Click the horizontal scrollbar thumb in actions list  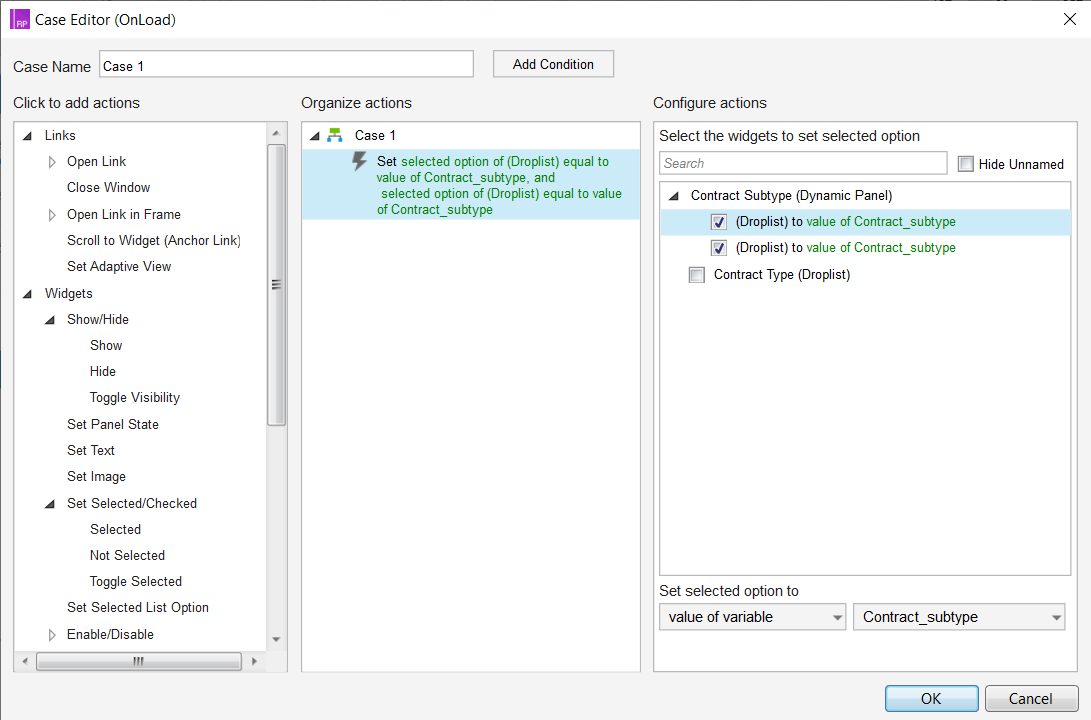click(138, 661)
